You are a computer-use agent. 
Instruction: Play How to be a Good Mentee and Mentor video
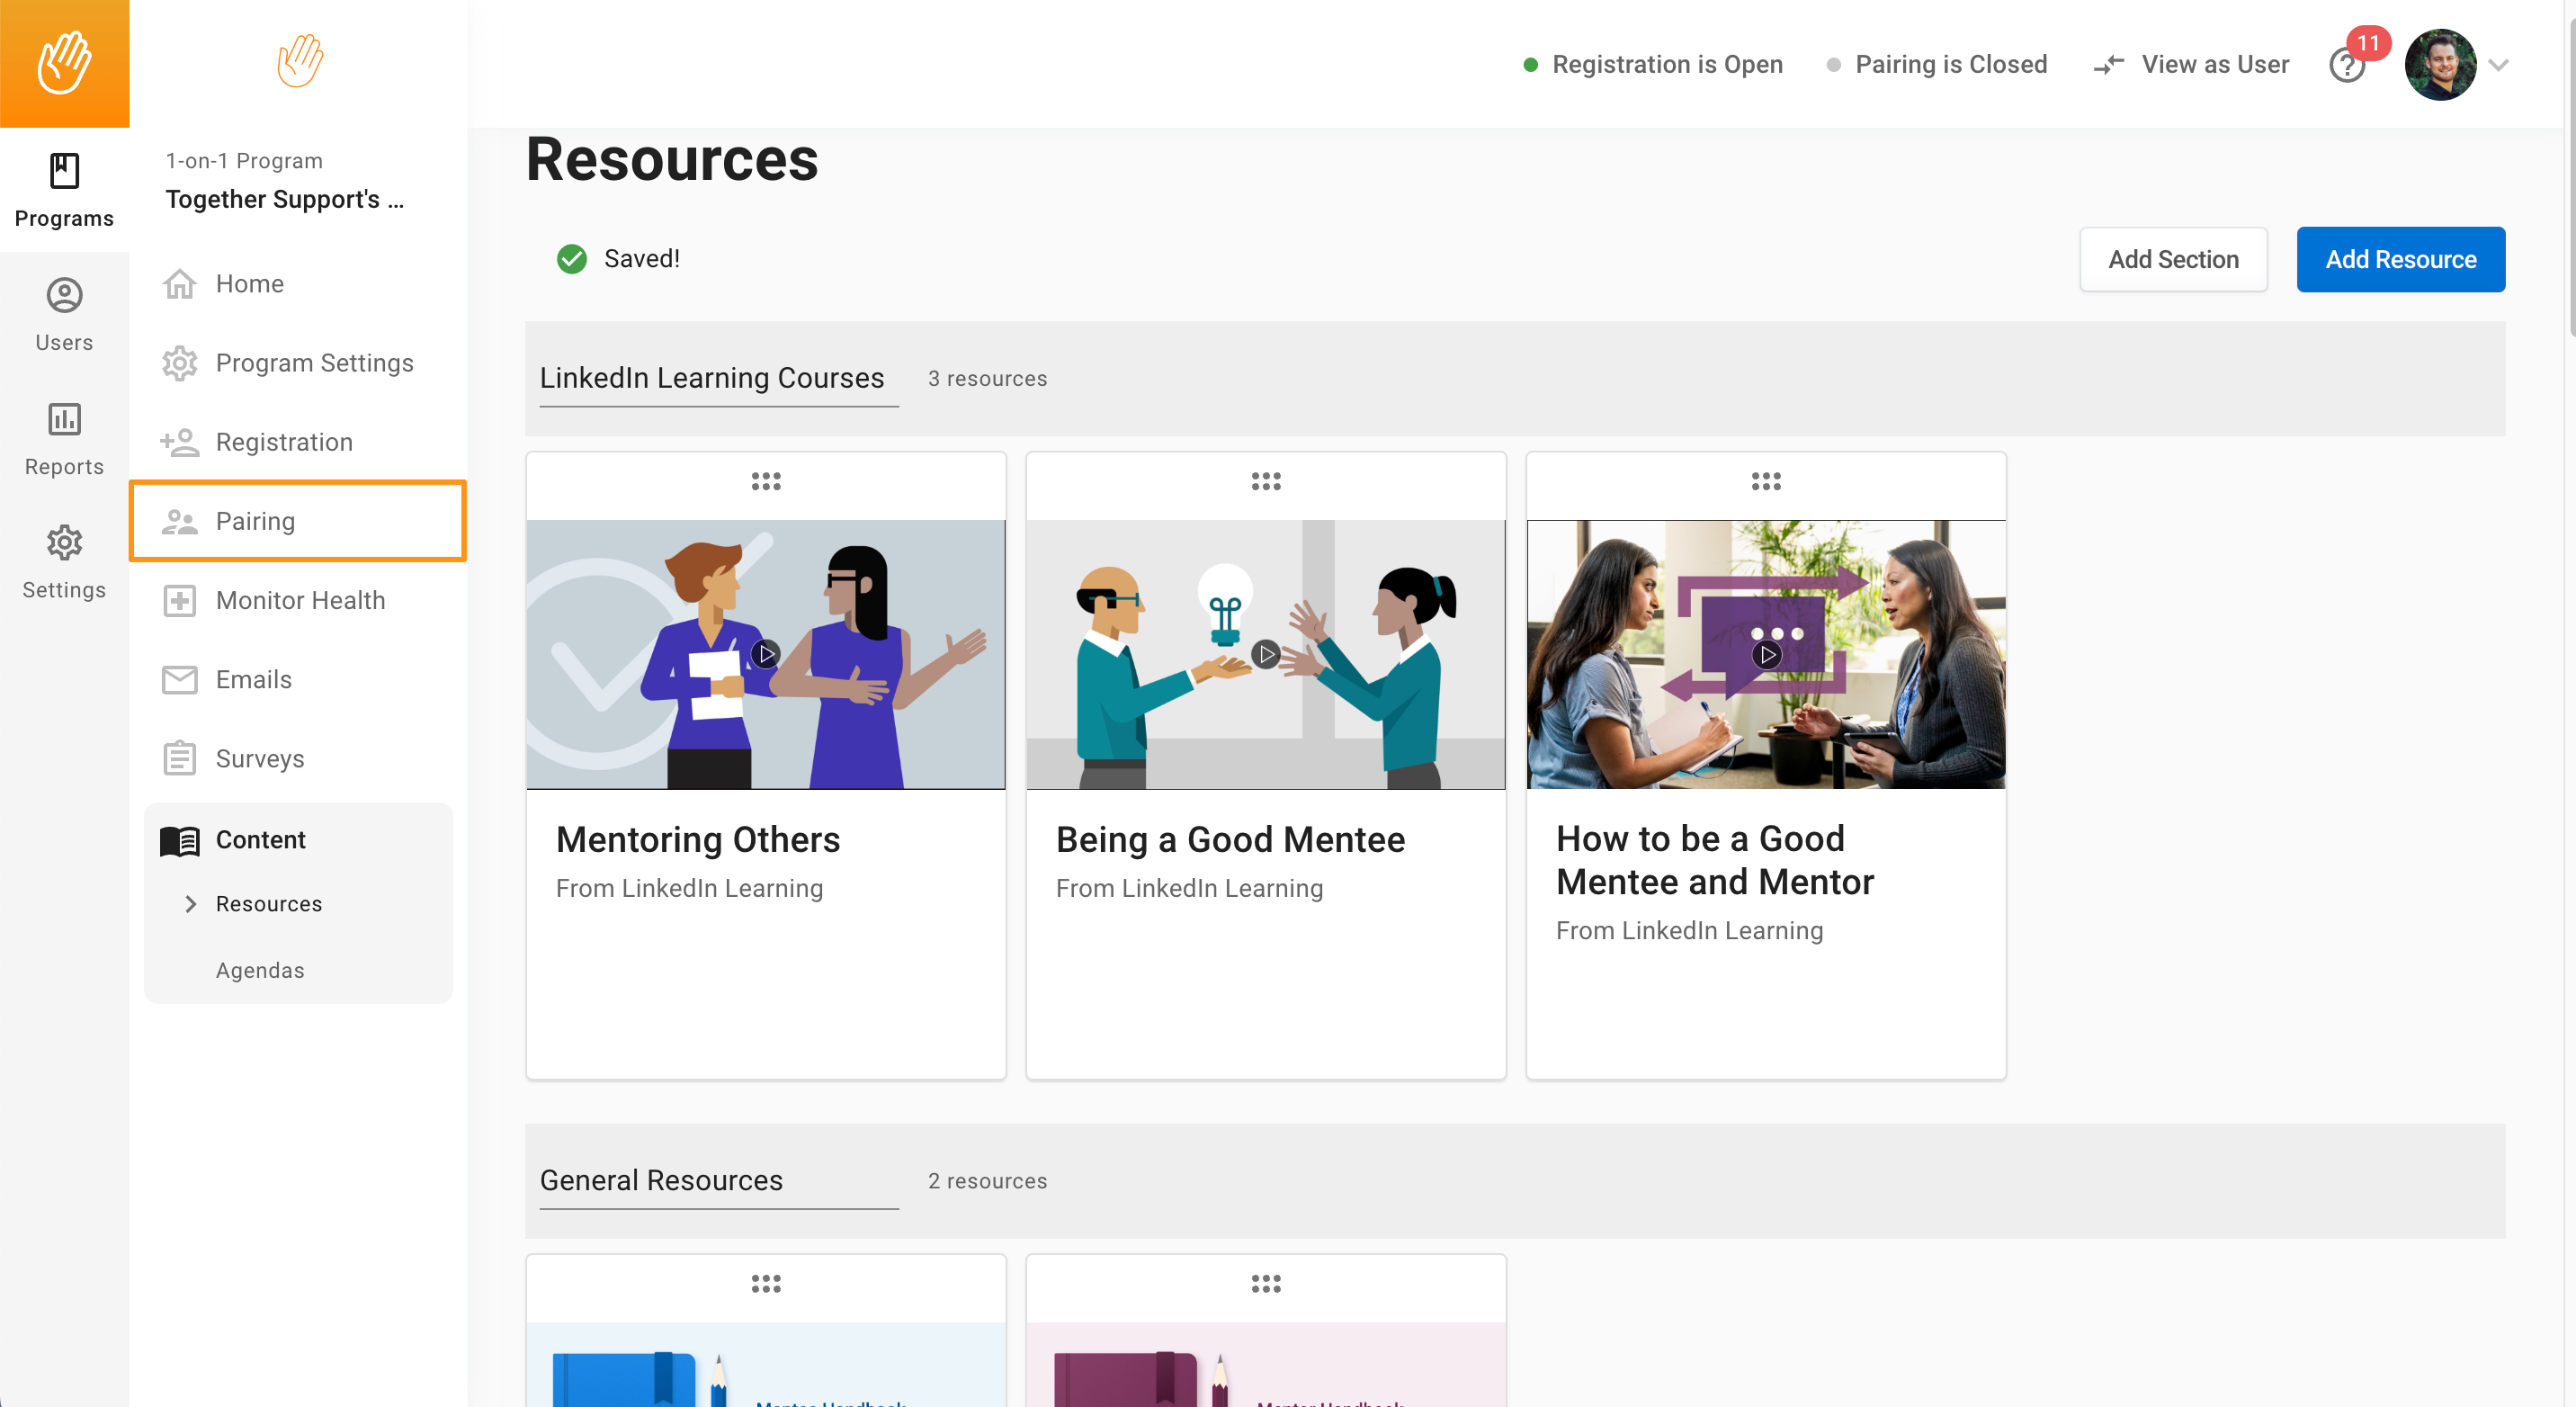point(1767,656)
